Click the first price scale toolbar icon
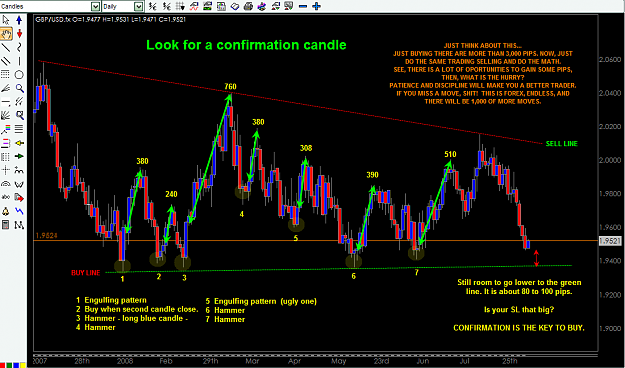 tap(153, 6)
